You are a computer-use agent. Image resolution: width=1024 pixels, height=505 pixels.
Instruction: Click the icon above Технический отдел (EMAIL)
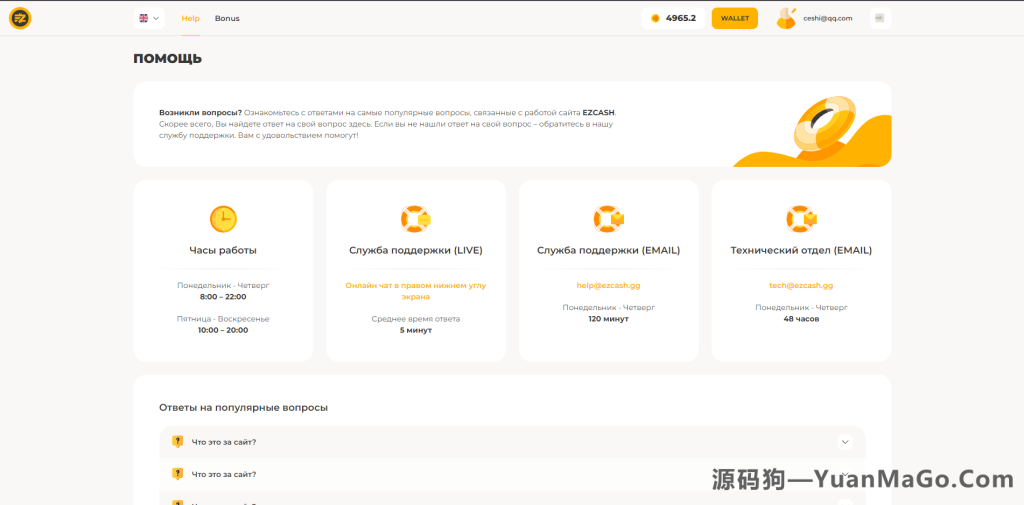click(801, 219)
